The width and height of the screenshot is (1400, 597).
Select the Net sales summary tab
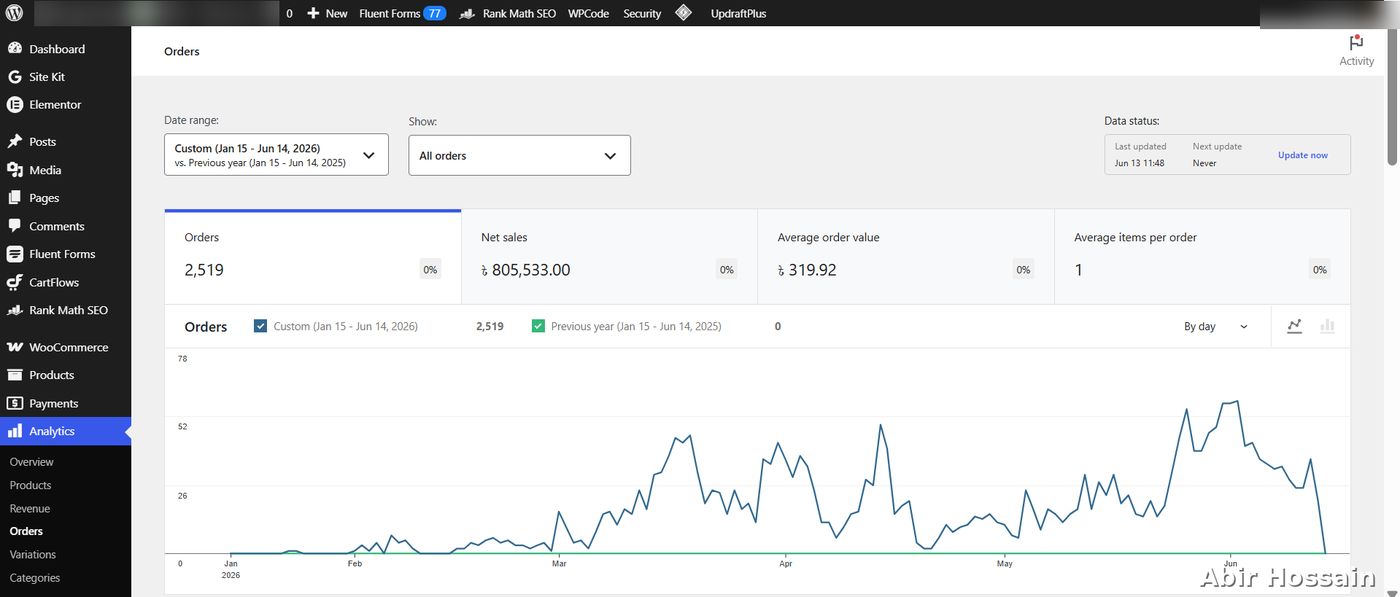[609, 256]
